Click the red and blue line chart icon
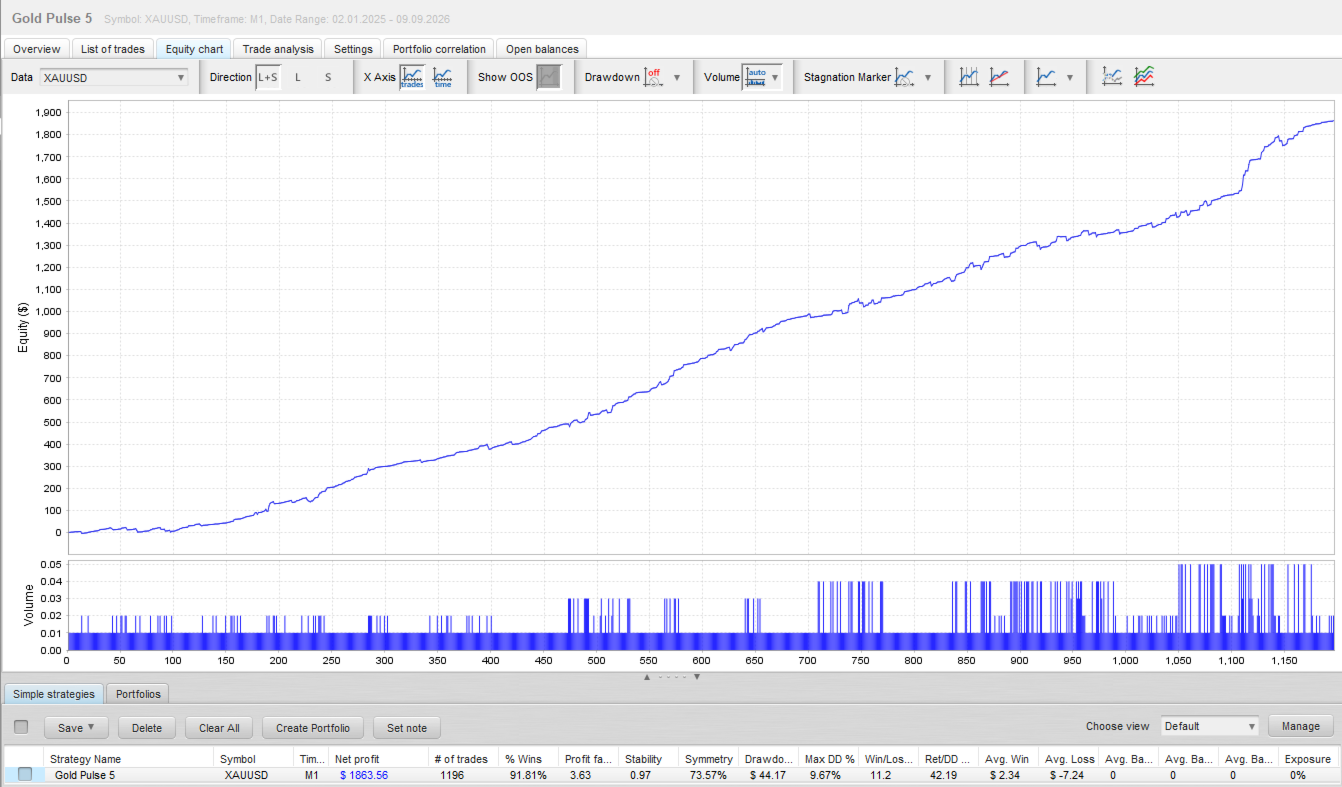This screenshot has height=787, width=1342. 999,77
